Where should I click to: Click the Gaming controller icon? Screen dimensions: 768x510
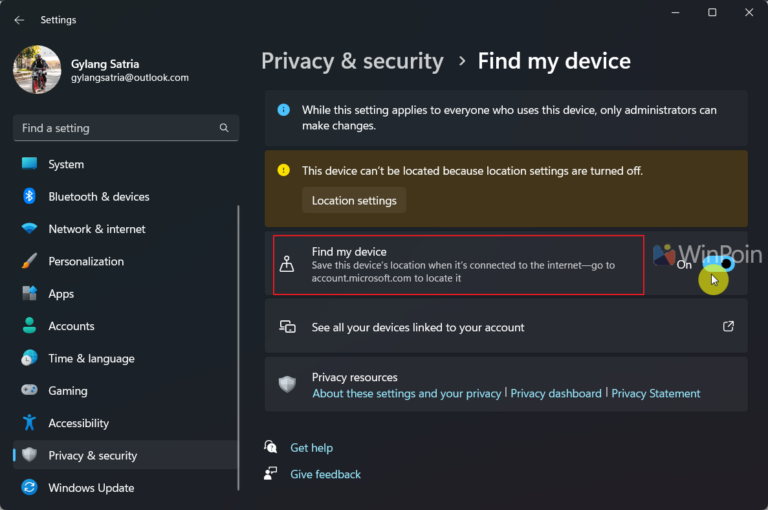click(x=29, y=390)
